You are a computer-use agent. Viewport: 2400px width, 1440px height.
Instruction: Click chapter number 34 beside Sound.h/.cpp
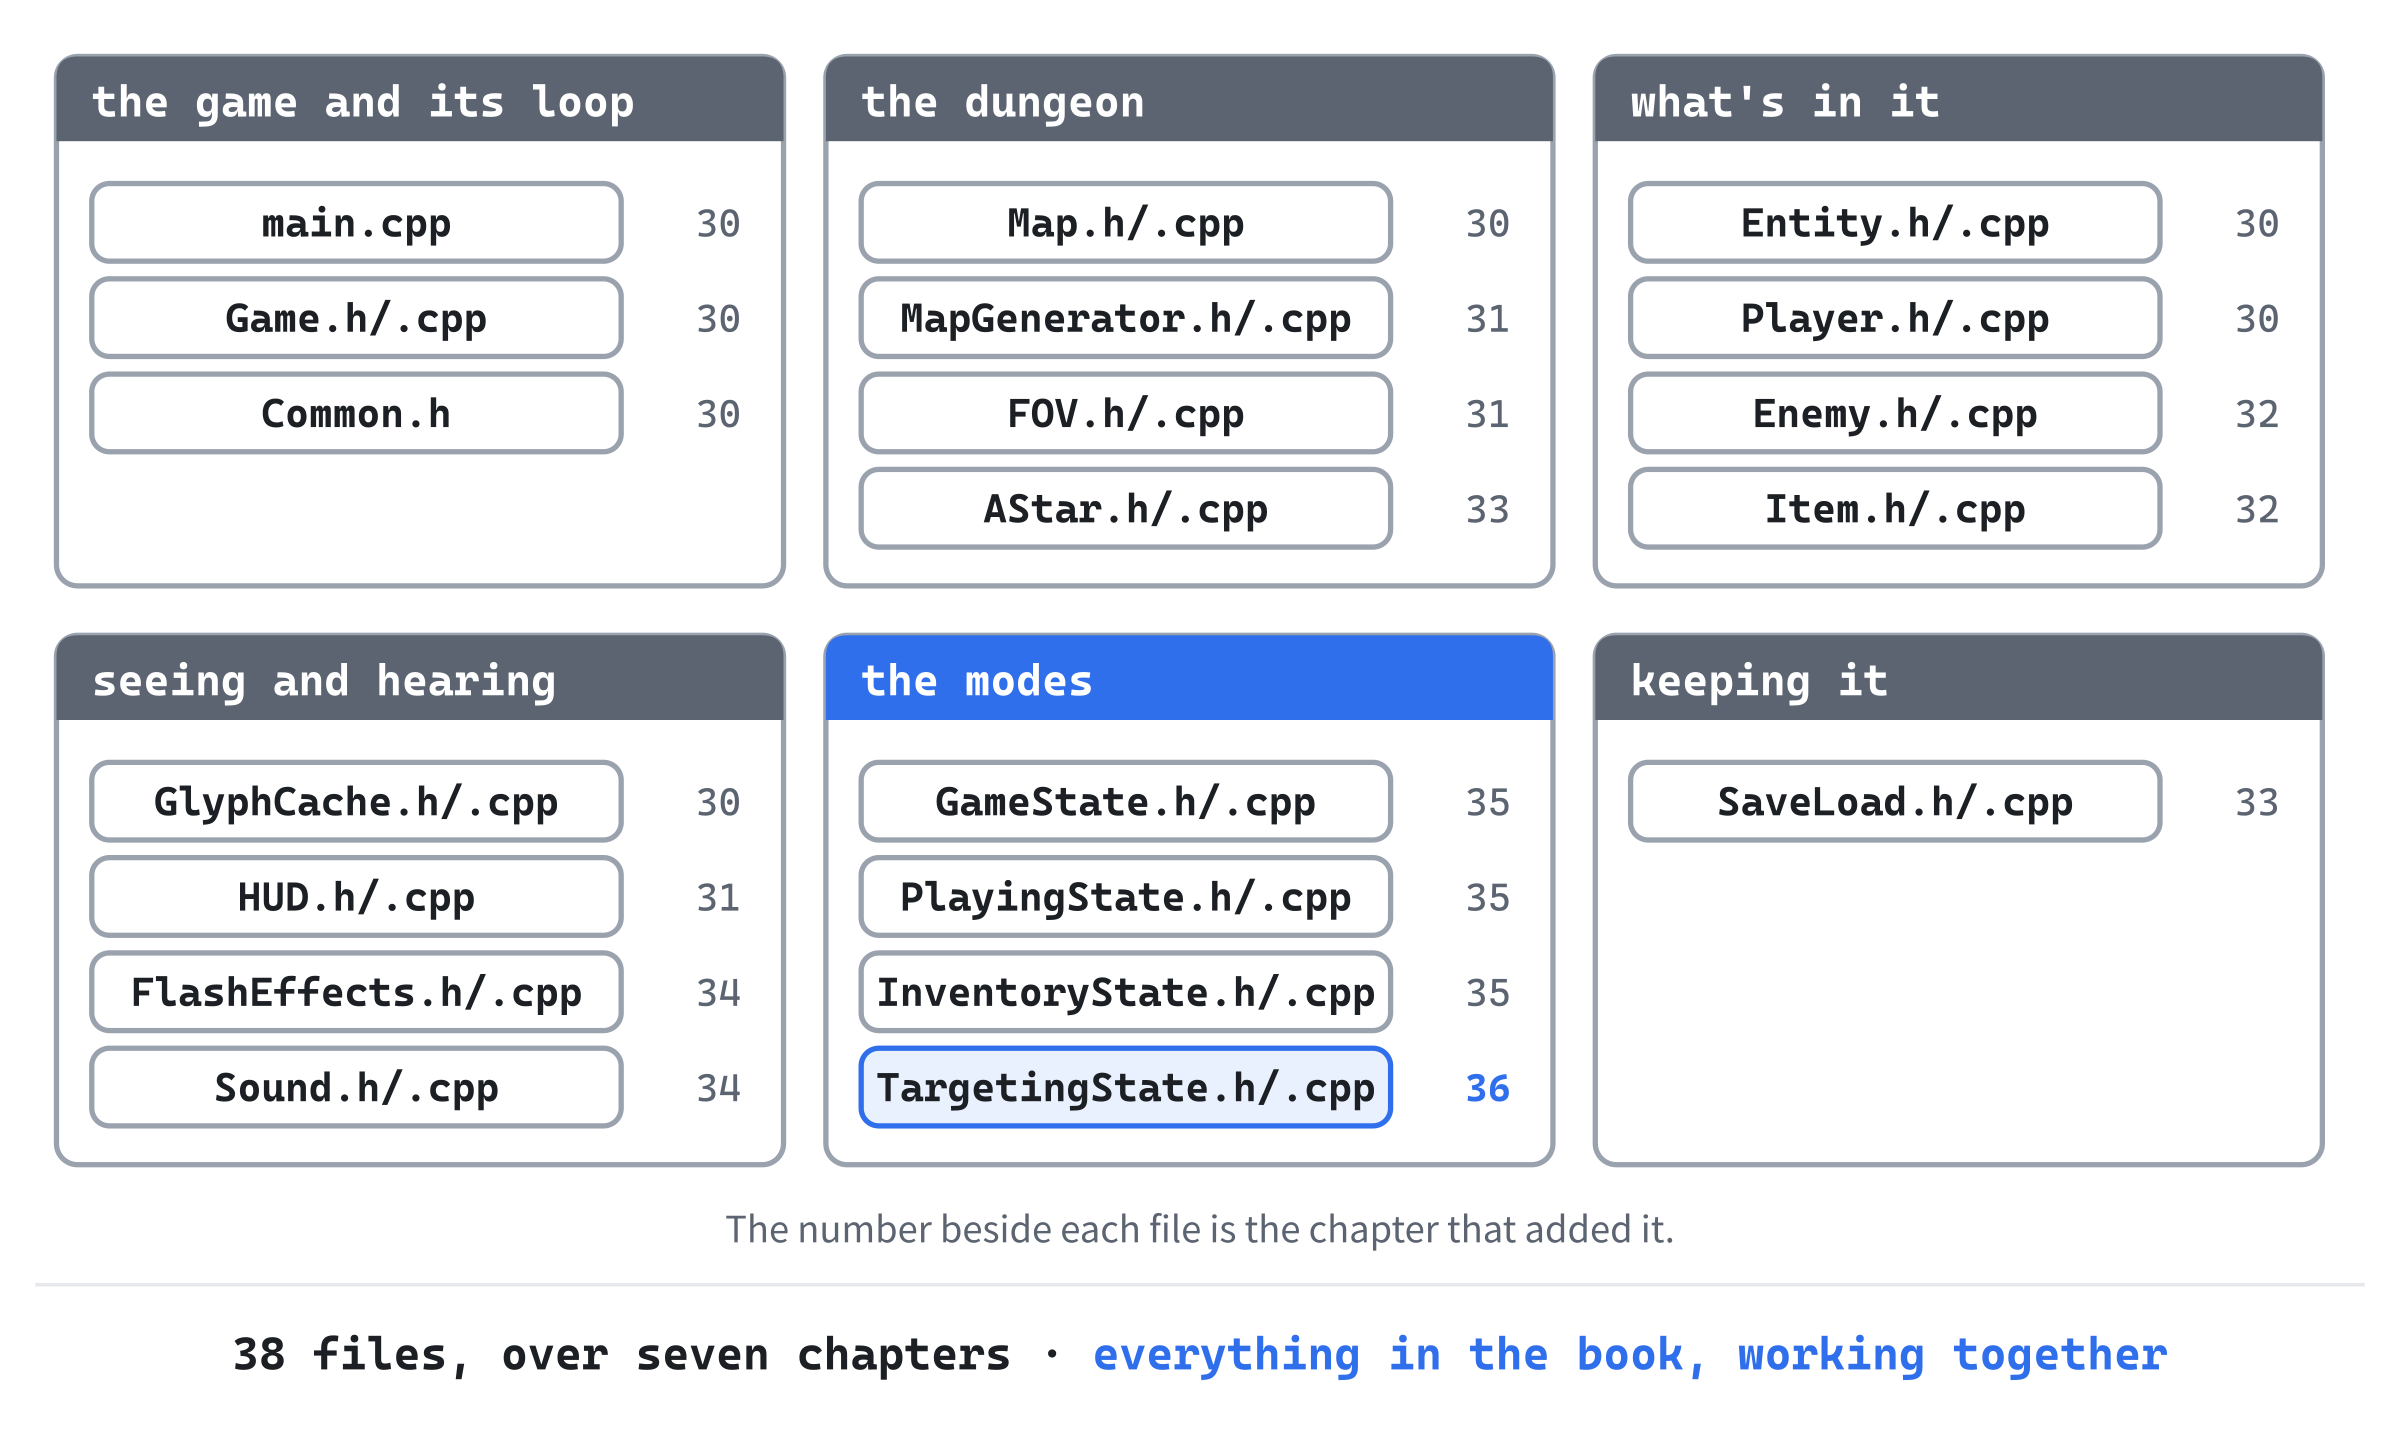click(718, 1088)
